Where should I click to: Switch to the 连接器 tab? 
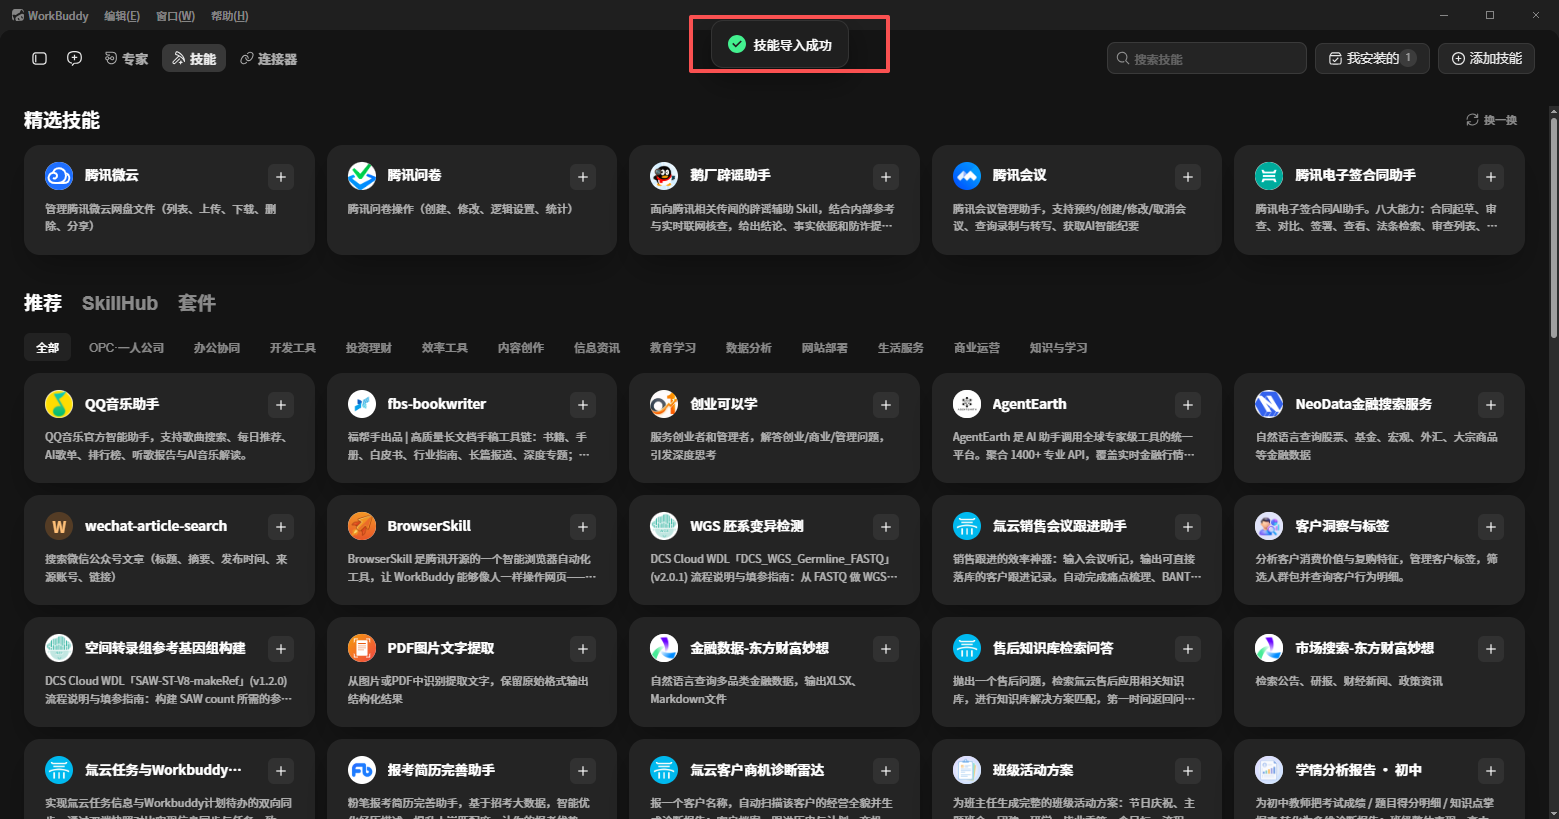(269, 59)
